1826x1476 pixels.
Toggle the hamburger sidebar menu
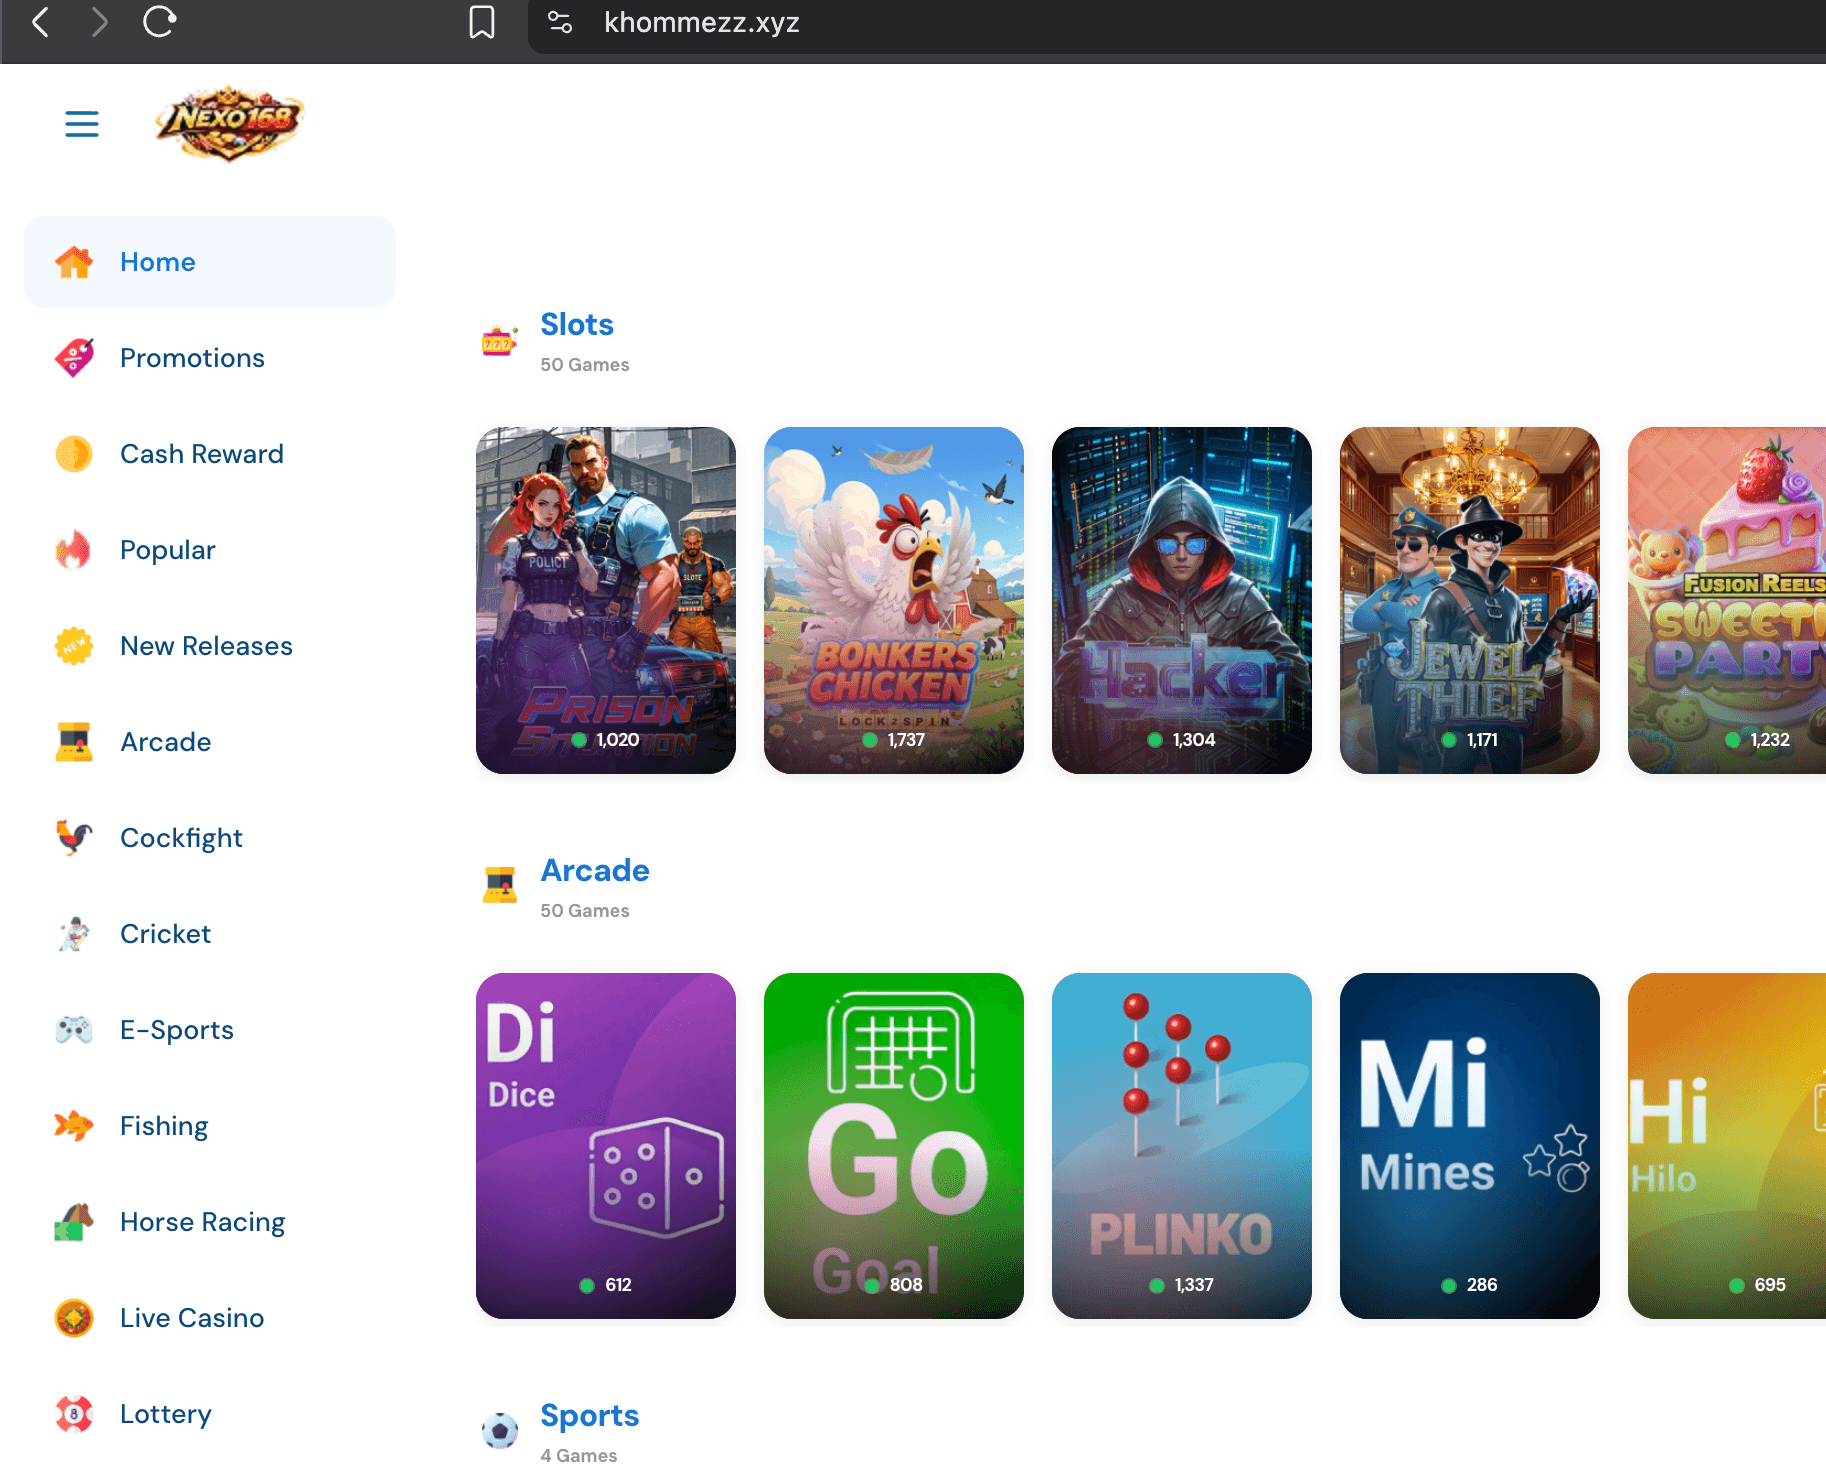[82, 124]
